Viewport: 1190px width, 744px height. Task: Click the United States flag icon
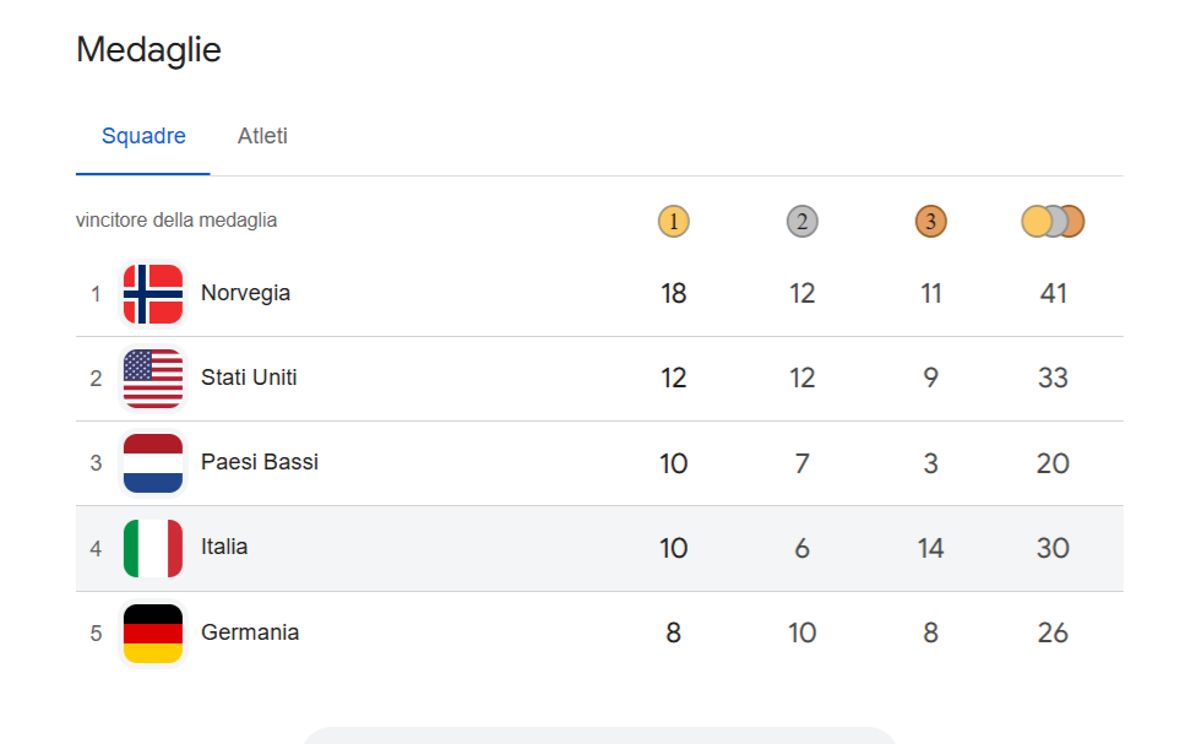pos(153,378)
